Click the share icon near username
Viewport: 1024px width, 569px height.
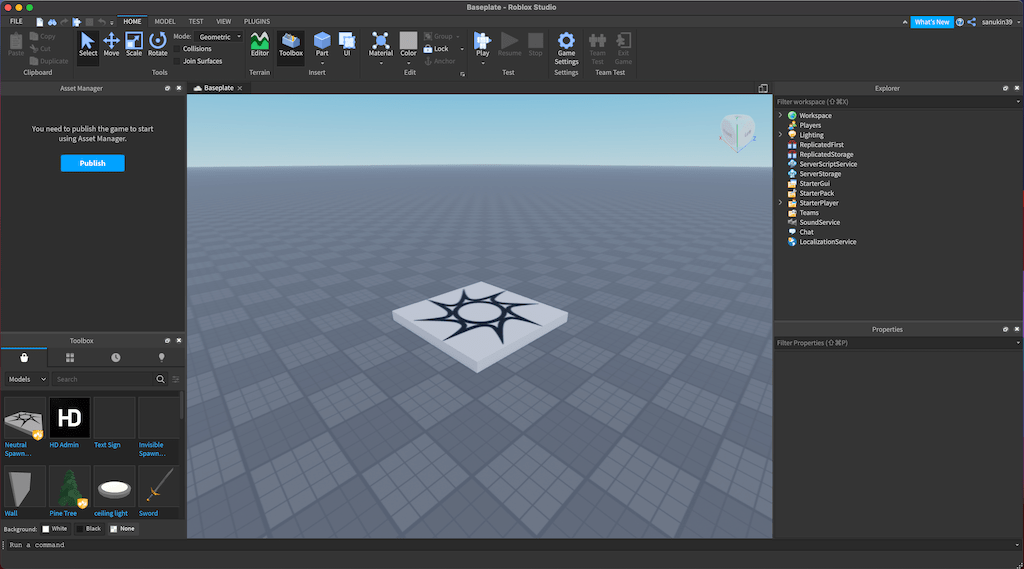click(972, 22)
